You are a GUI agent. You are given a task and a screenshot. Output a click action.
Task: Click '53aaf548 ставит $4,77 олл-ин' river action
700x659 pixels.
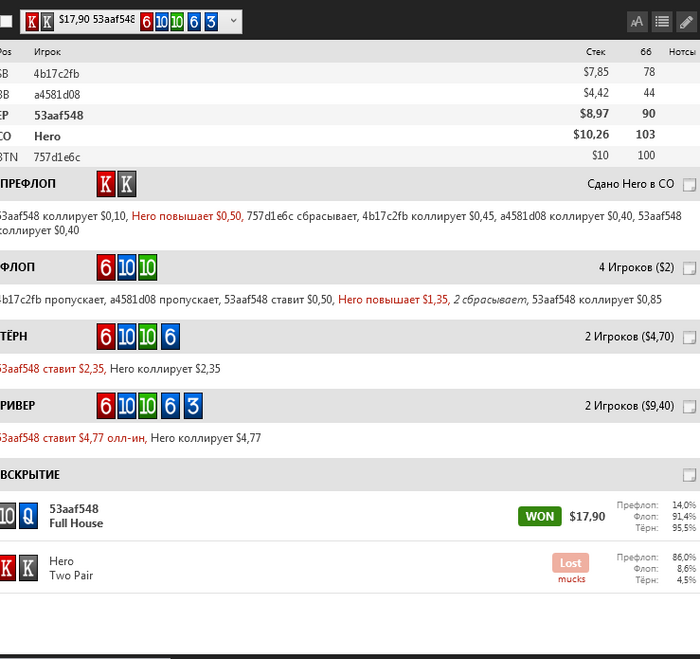[x=73, y=438]
